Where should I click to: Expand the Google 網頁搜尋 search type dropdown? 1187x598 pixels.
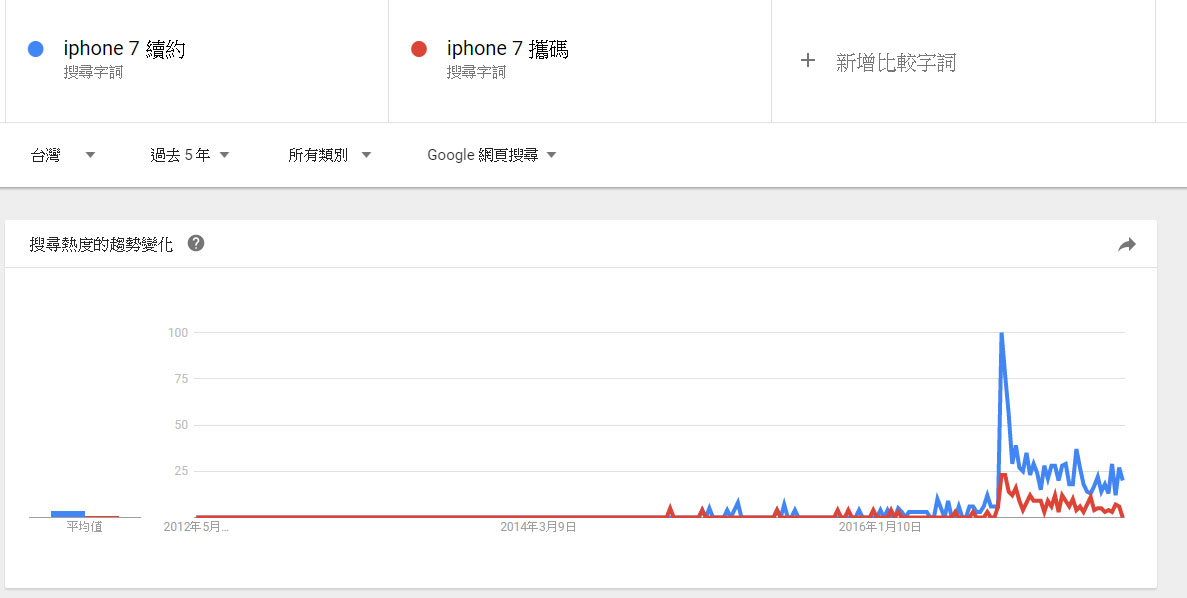(x=491, y=155)
